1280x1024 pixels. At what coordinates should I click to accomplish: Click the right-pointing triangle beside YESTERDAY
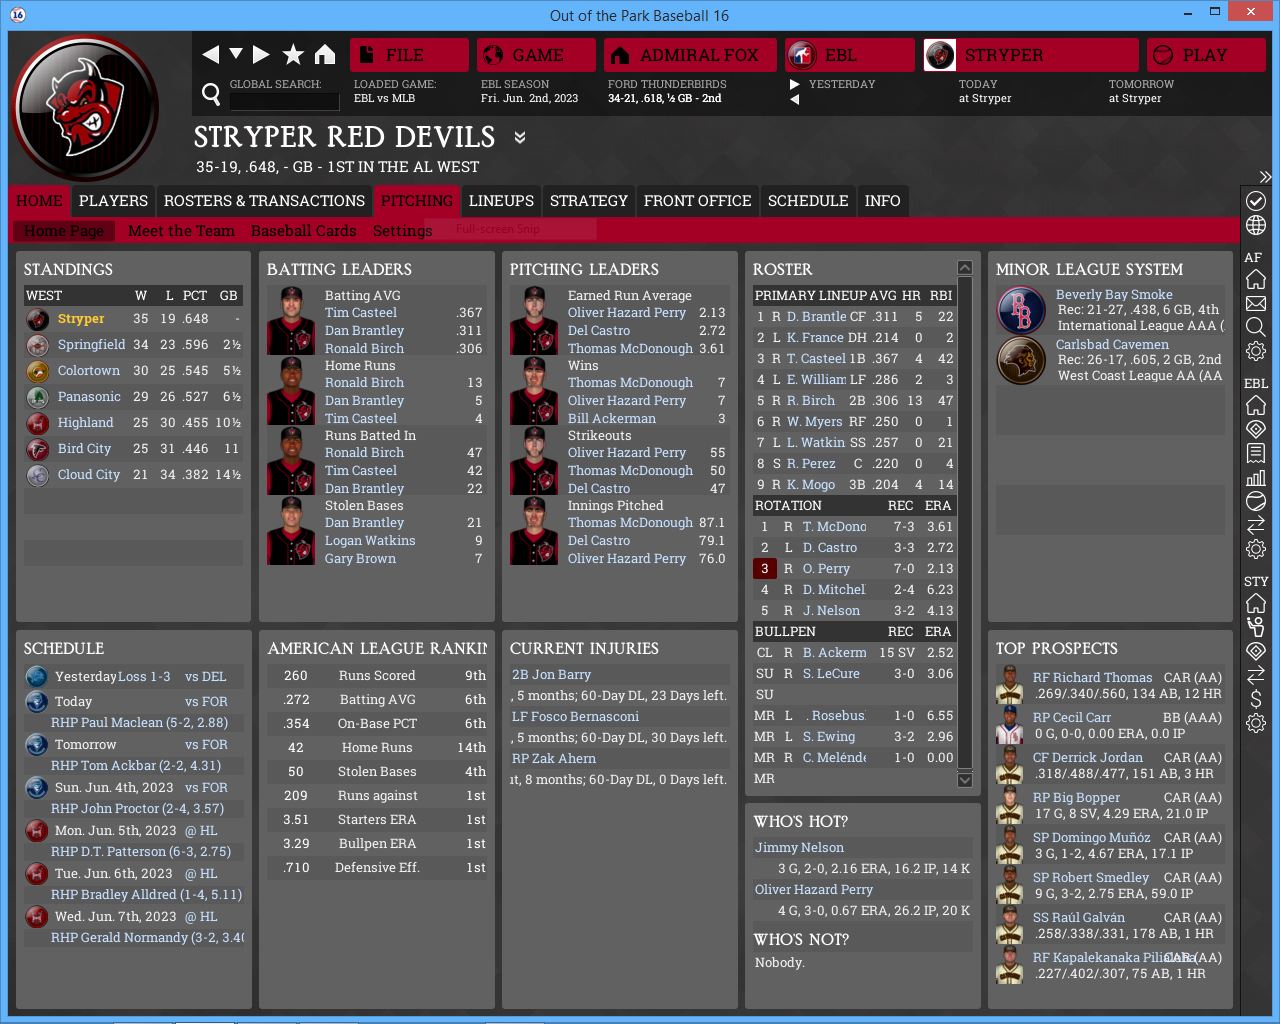(x=794, y=85)
